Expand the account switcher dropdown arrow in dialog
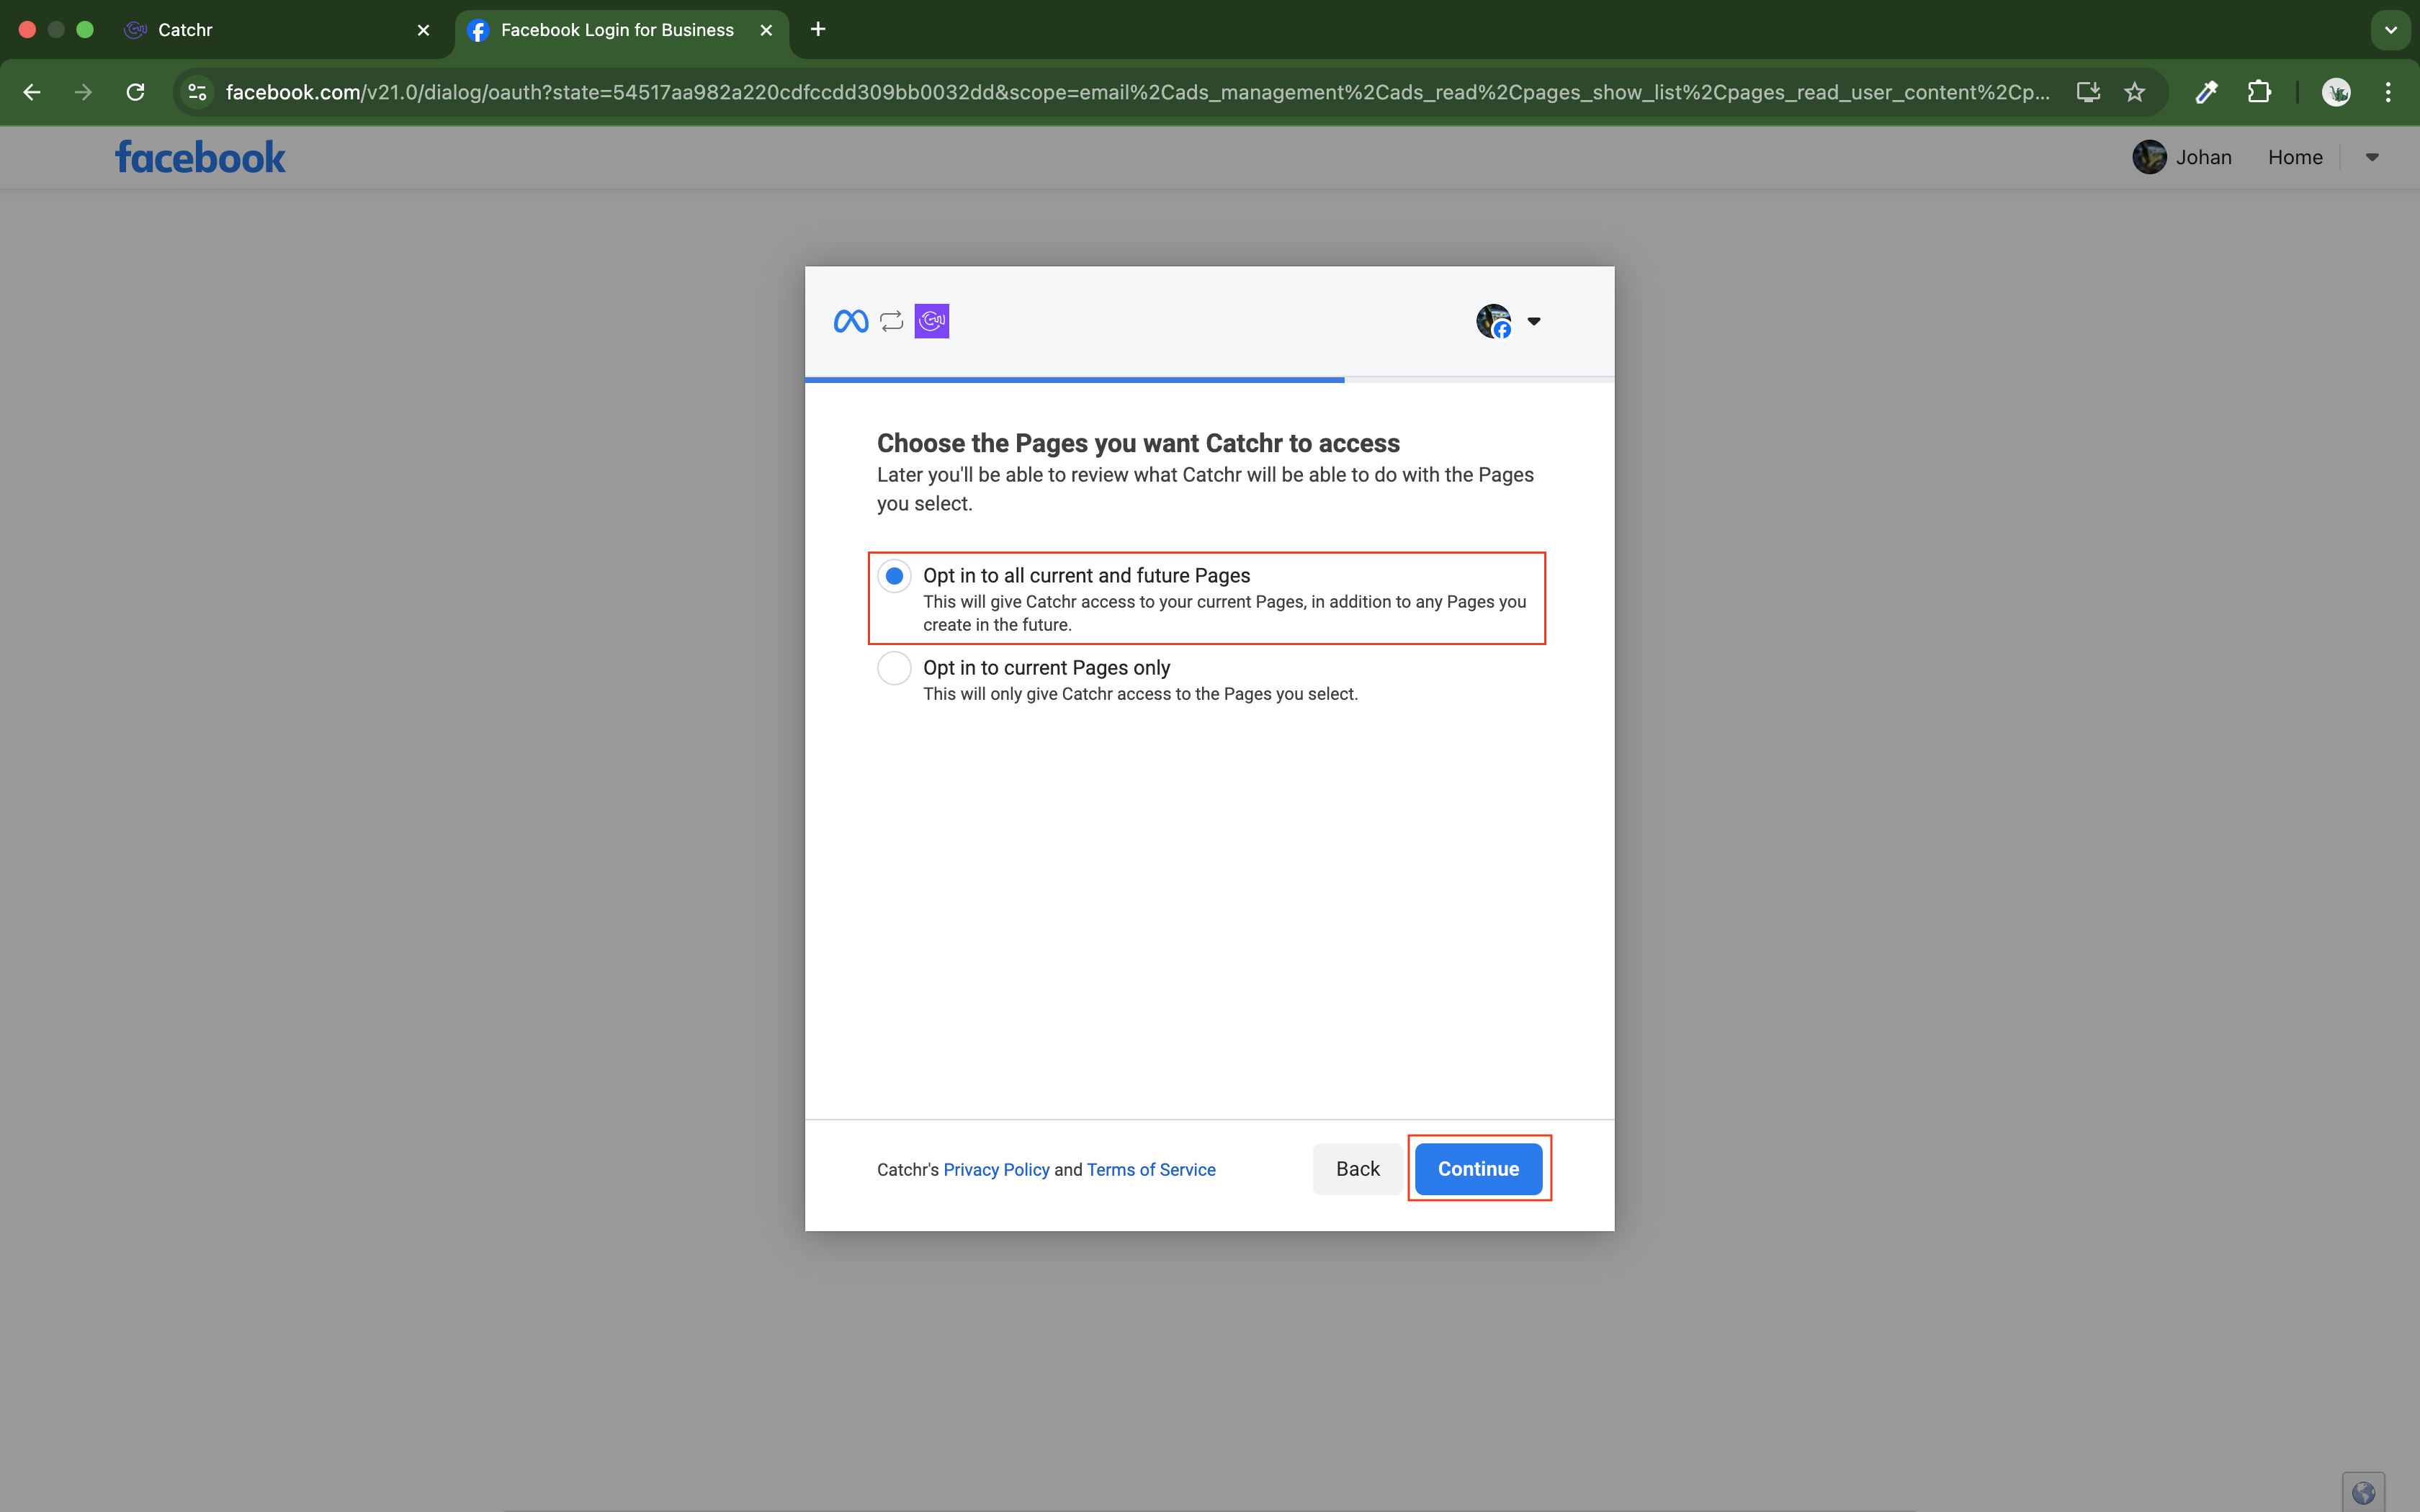Viewport: 2420px width, 1512px height. [1534, 321]
